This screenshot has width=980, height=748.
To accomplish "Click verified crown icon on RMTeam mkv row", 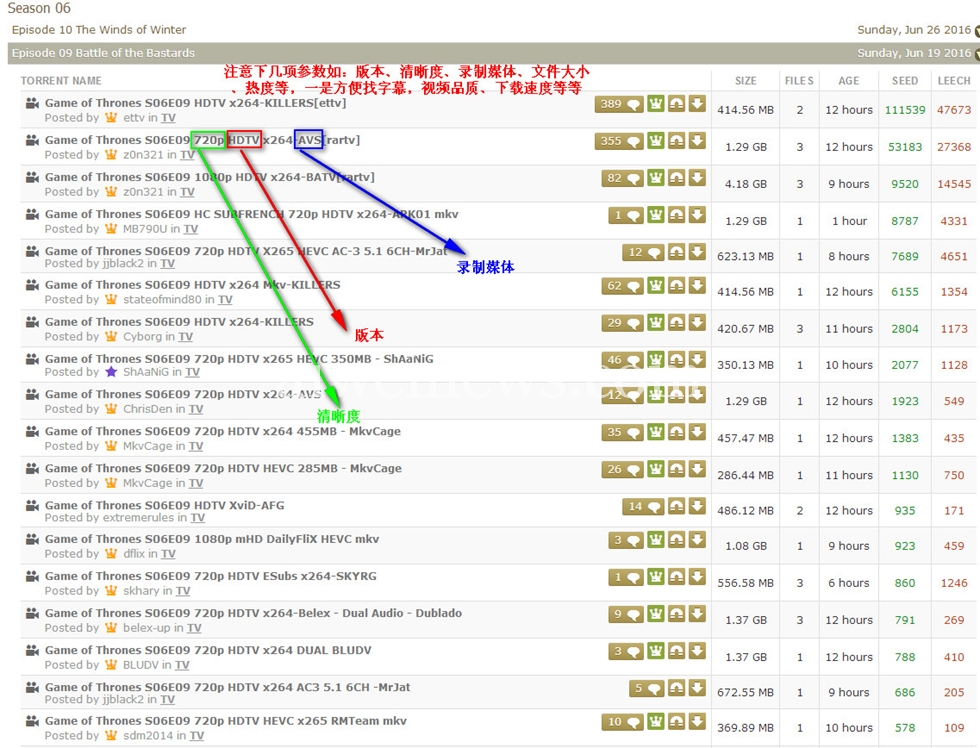I will coord(656,722).
